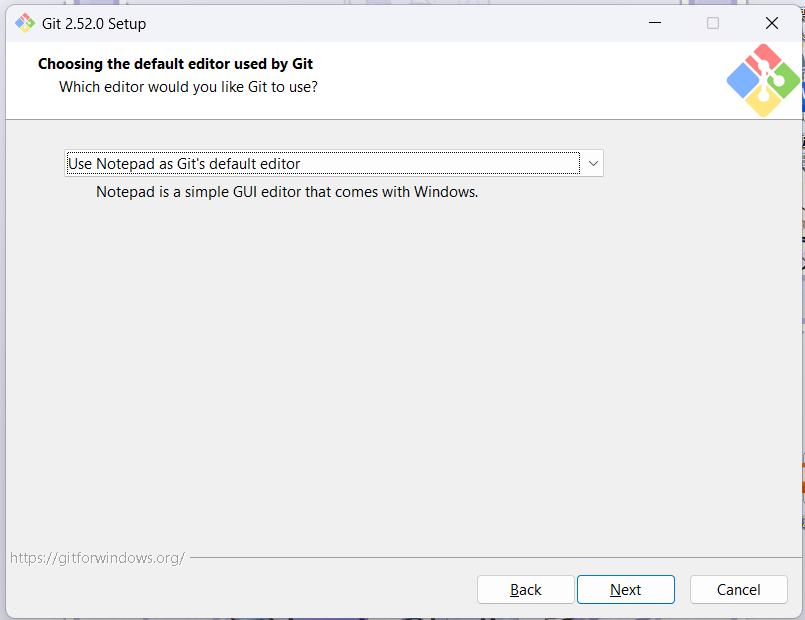Open the default editor dropdown arrow
Image resolution: width=805 pixels, height=620 pixels.
[x=593, y=163]
